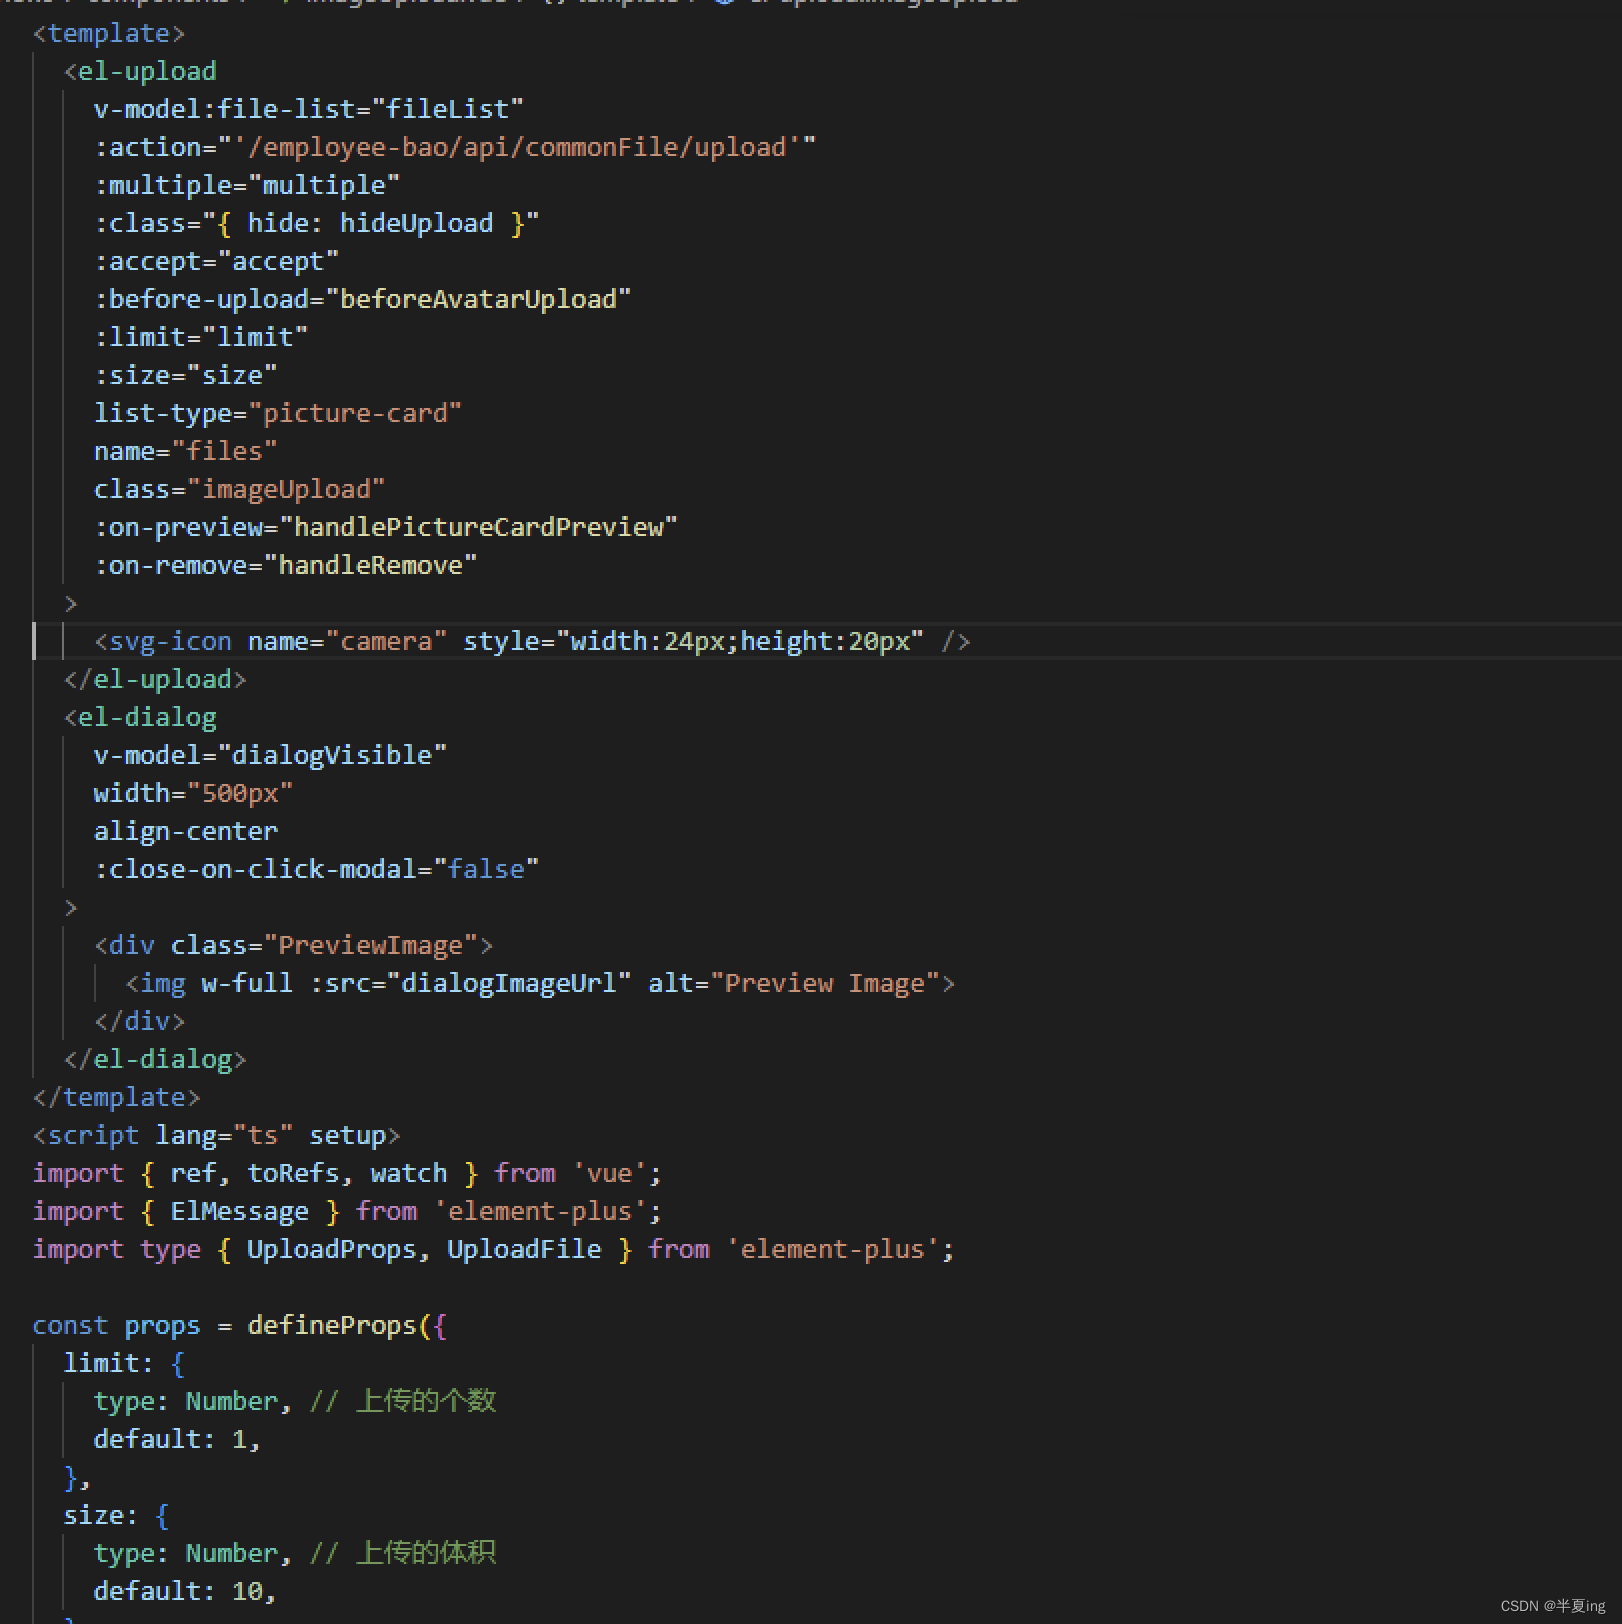Click the default: 1, line
Viewport: 1622px width, 1624px height.
coord(178,1439)
